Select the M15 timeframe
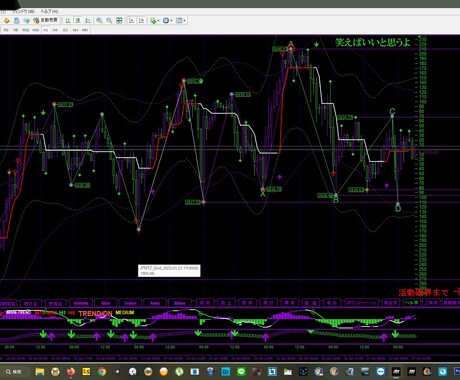The height and width of the screenshot is (380, 460). pyautogui.click(x=26, y=30)
